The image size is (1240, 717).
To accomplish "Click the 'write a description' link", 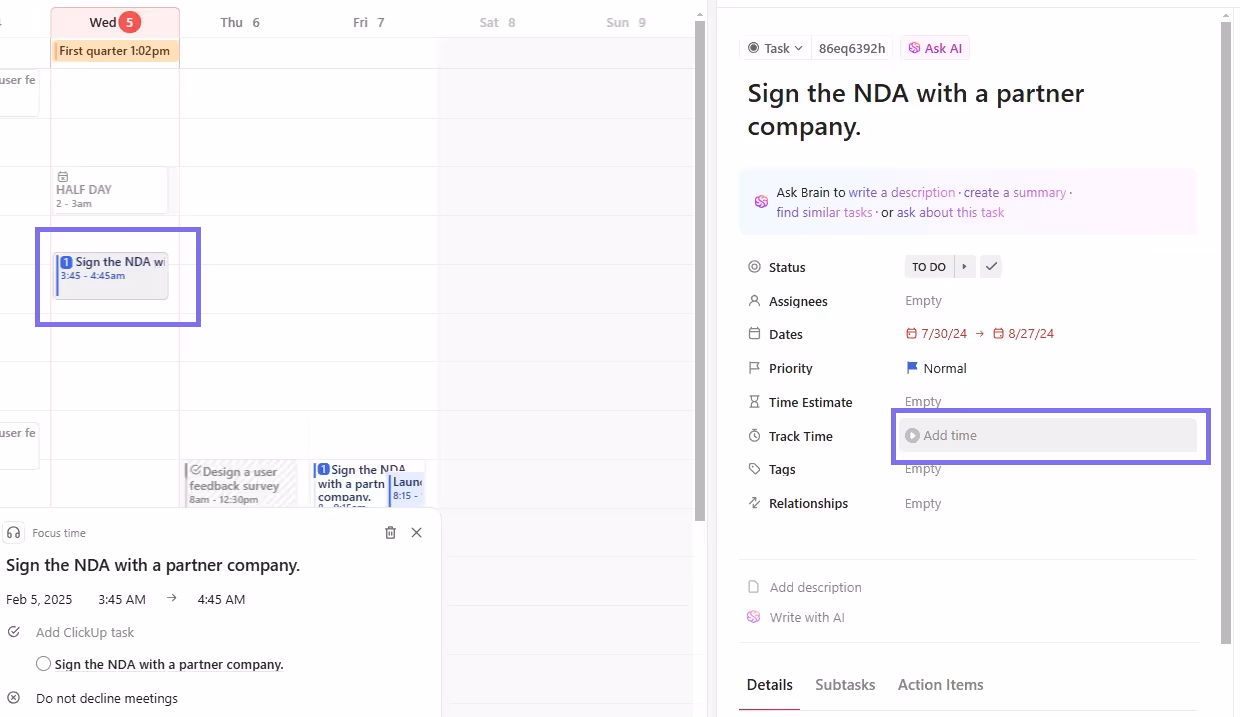I will (901, 192).
